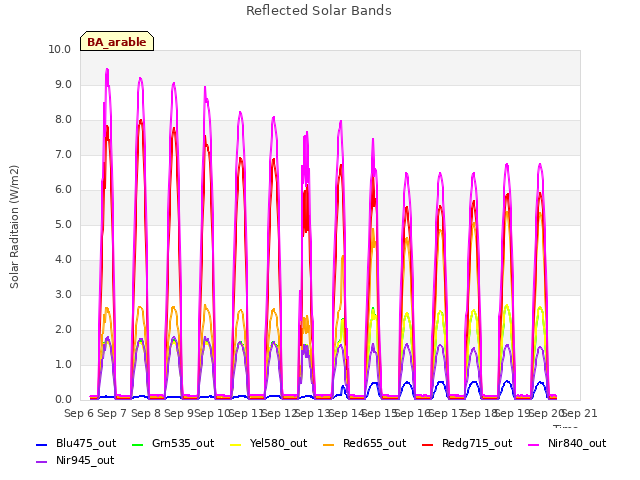Screen dimensions: 640x480
Task: Click the Sep 9 x-axis date label
Action: point(179,413)
